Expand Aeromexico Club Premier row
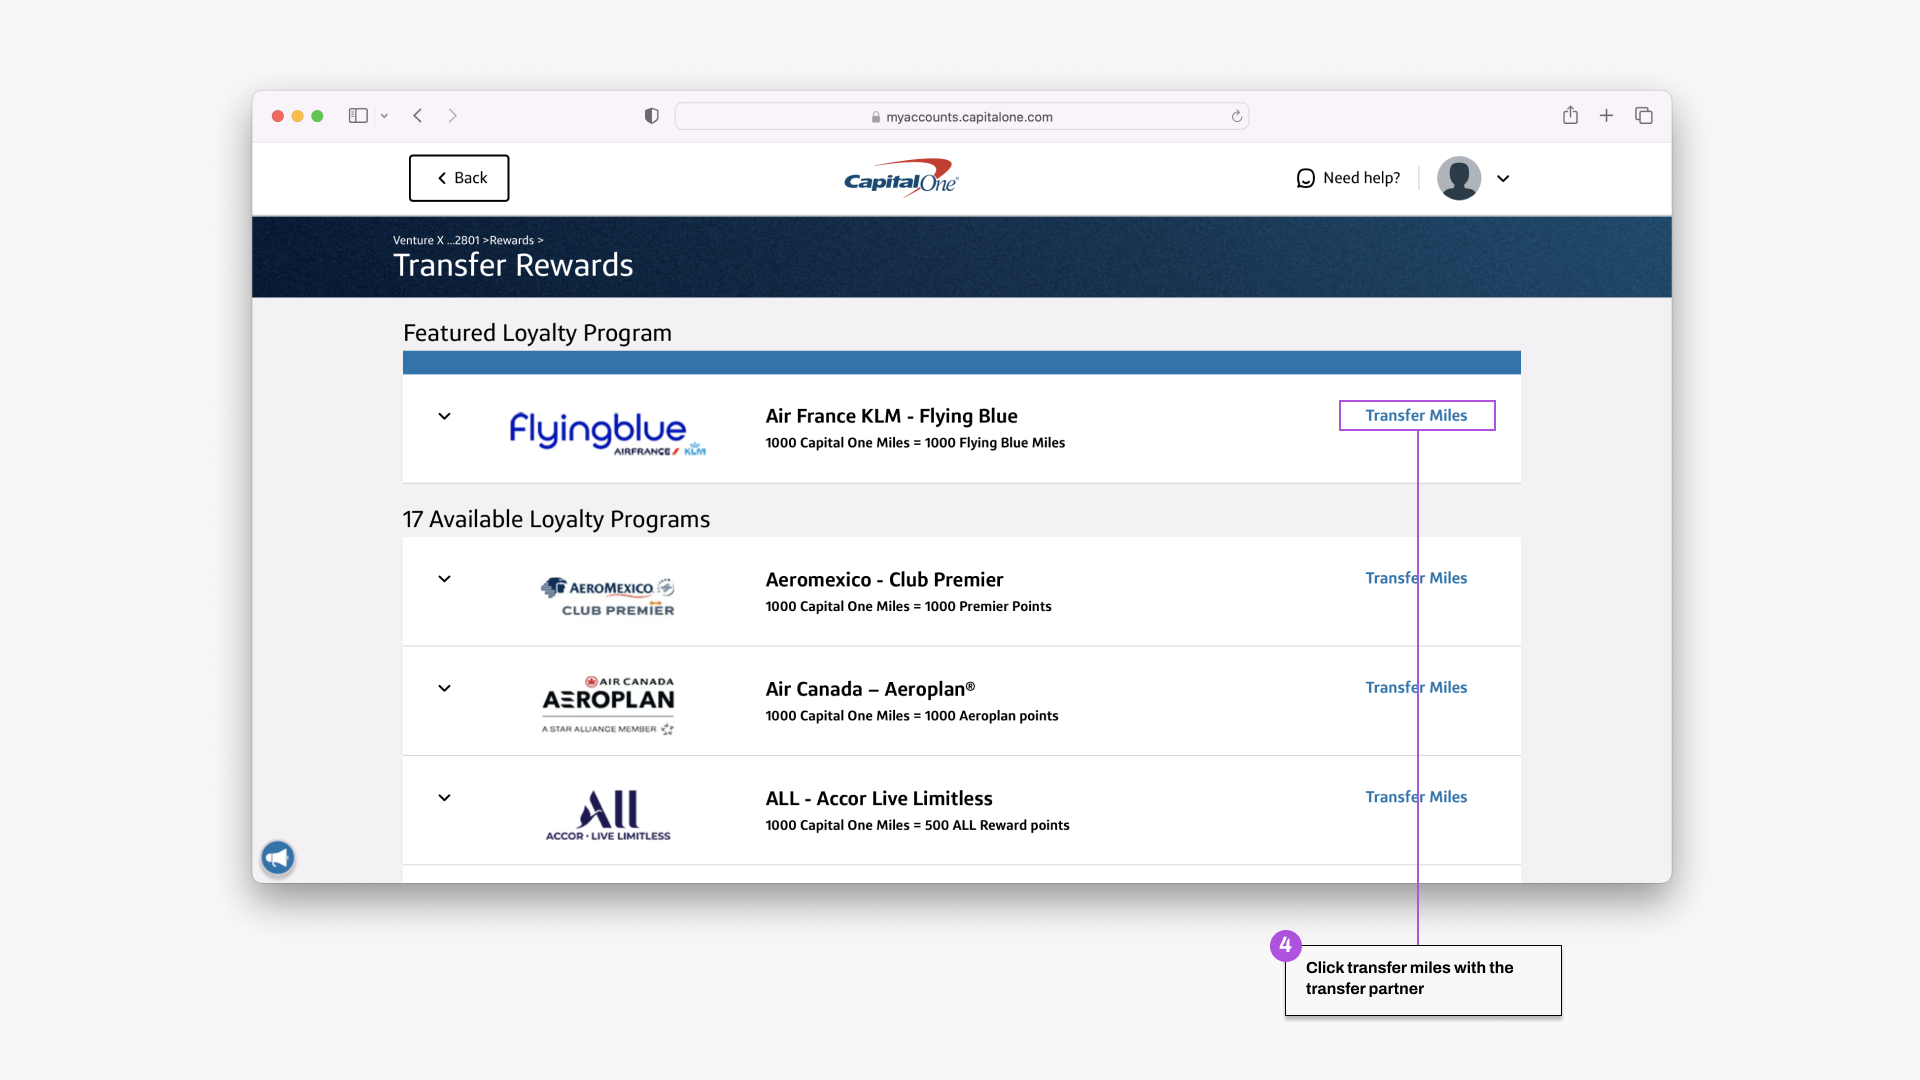The height and width of the screenshot is (1080, 1920). coord(444,579)
